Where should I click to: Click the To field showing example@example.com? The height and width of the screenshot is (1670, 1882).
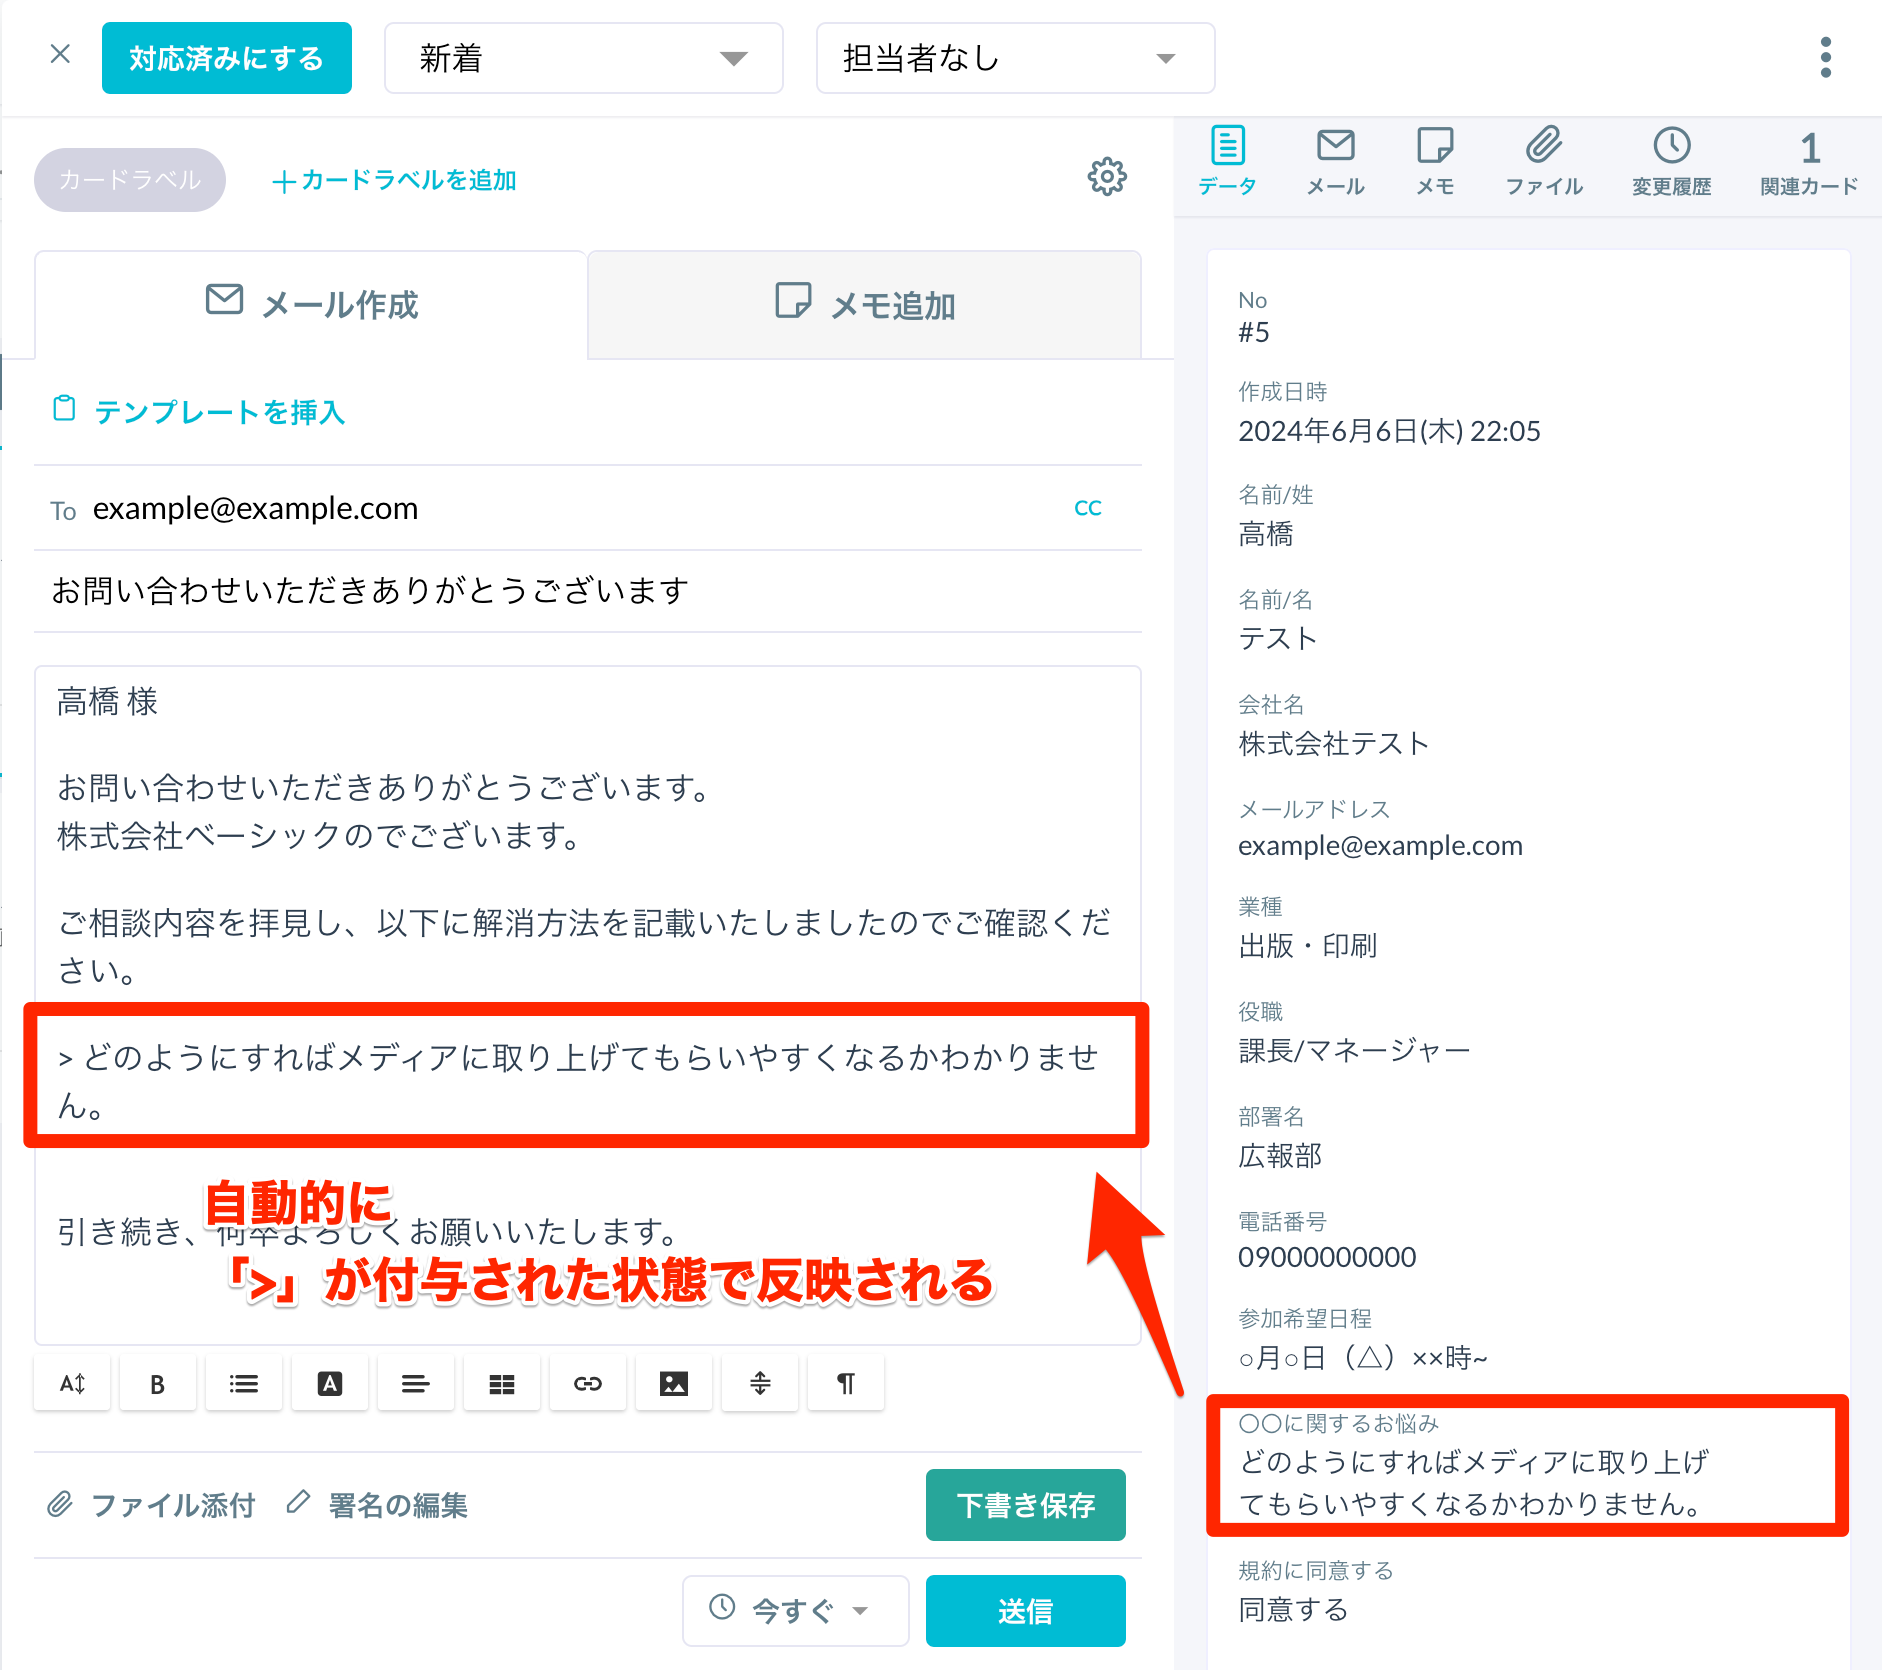click(x=256, y=508)
